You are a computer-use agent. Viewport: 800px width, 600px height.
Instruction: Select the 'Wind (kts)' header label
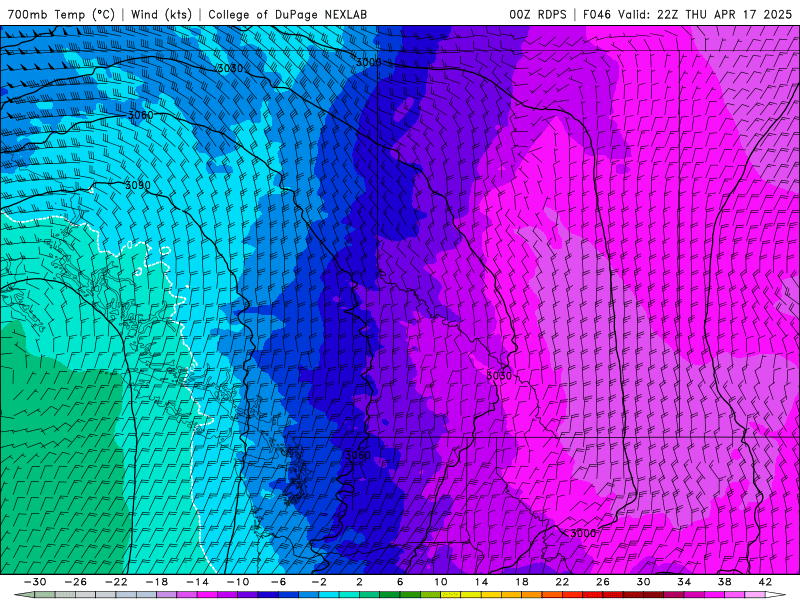point(161,14)
